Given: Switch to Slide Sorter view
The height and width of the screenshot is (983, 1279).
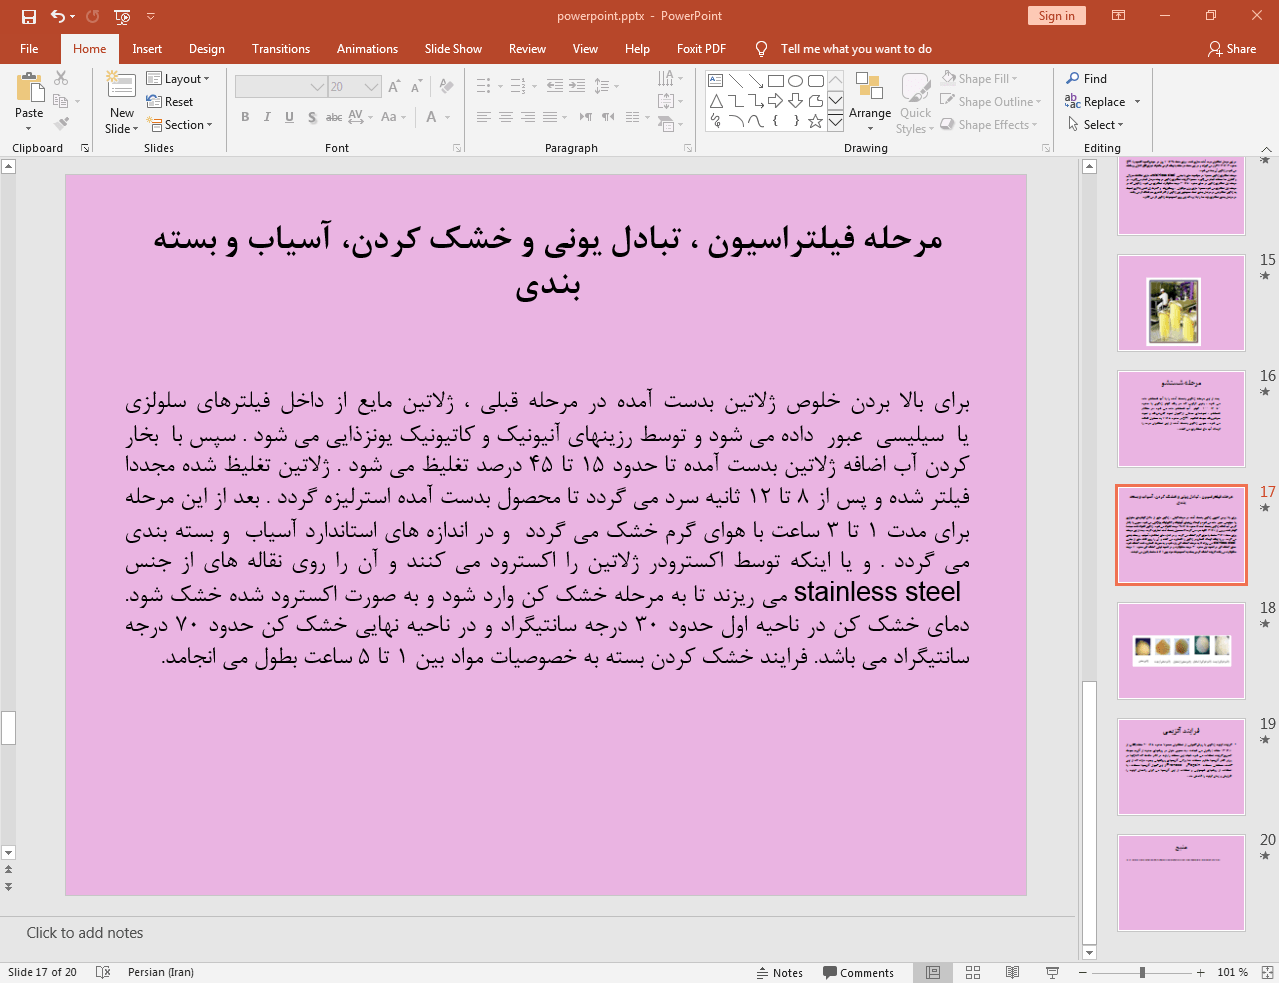Looking at the screenshot, I should pos(973,972).
